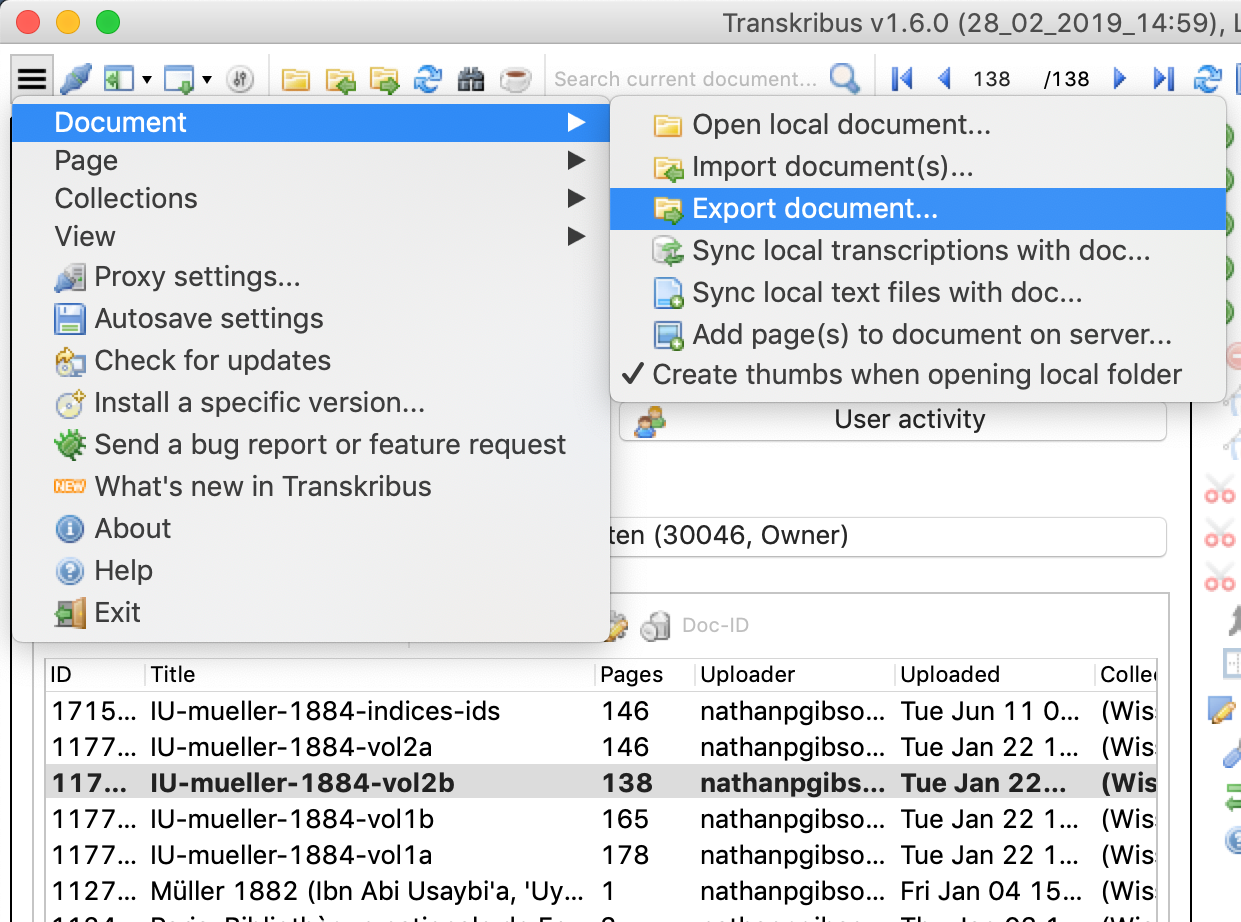Expand the Collections submenu
The height and width of the screenshot is (922, 1241).
[x=125, y=198]
